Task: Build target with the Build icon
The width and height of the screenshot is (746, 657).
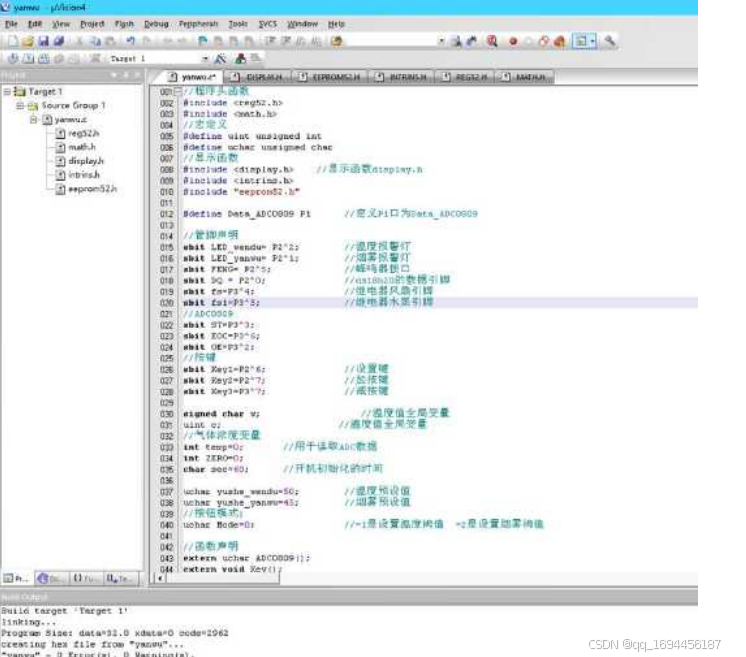Action: 29,59
